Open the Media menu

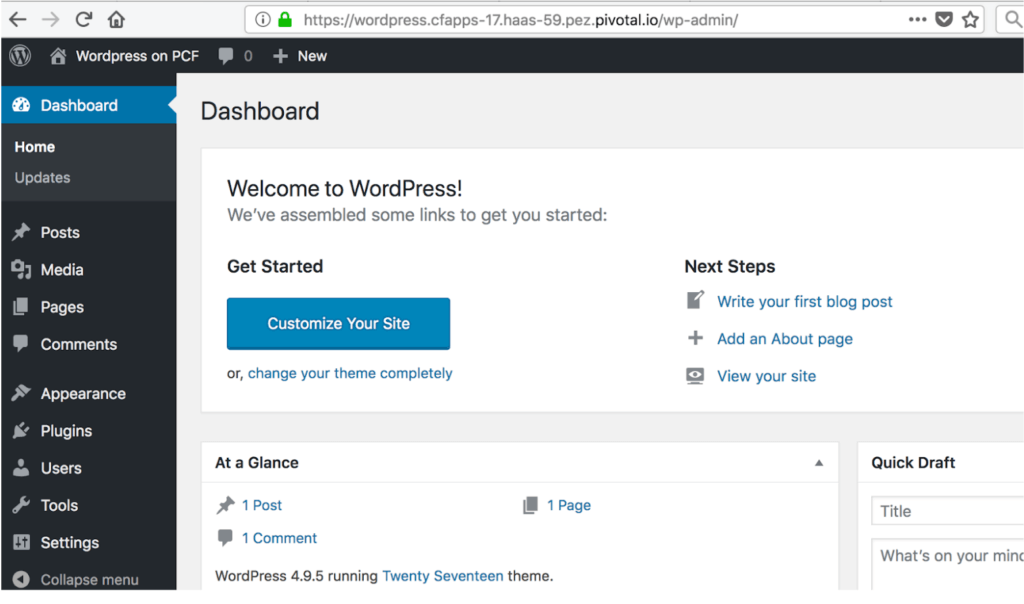(x=62, y=270)
